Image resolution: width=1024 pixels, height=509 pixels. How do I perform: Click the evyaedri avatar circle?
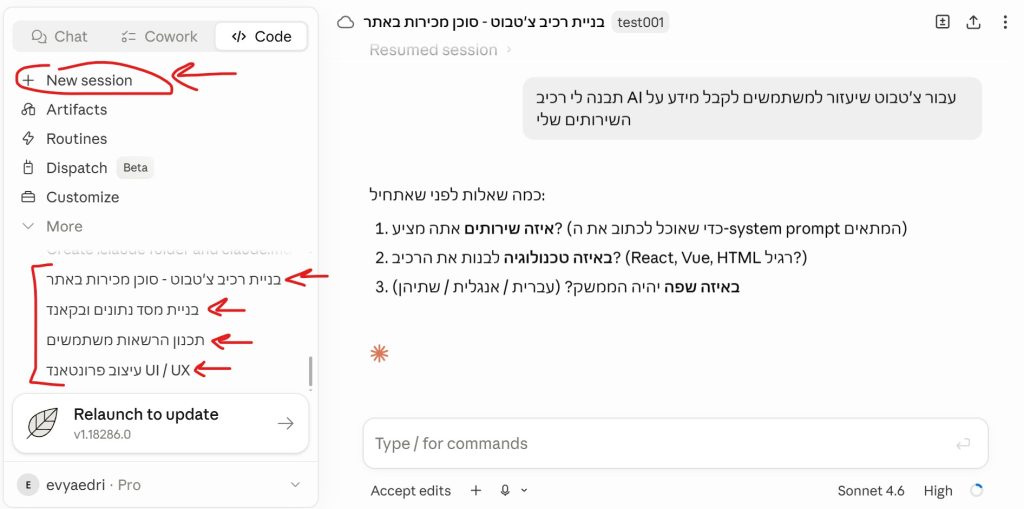click(27, 485)
